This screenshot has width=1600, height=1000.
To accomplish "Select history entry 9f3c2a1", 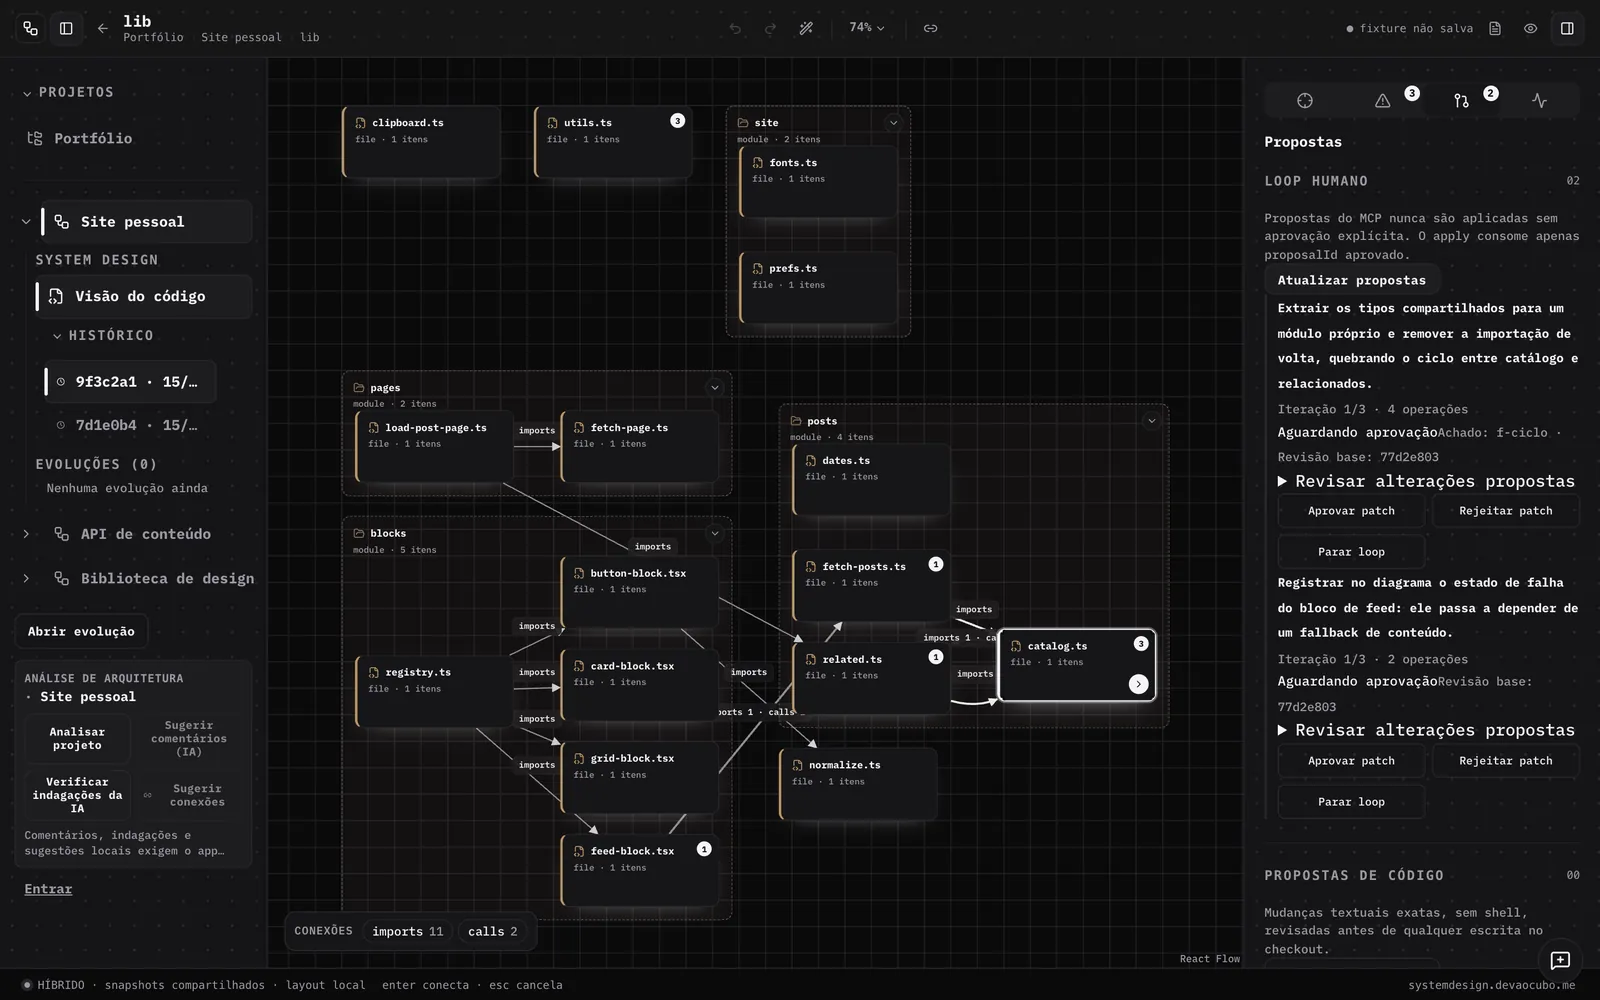I will 130,382.
